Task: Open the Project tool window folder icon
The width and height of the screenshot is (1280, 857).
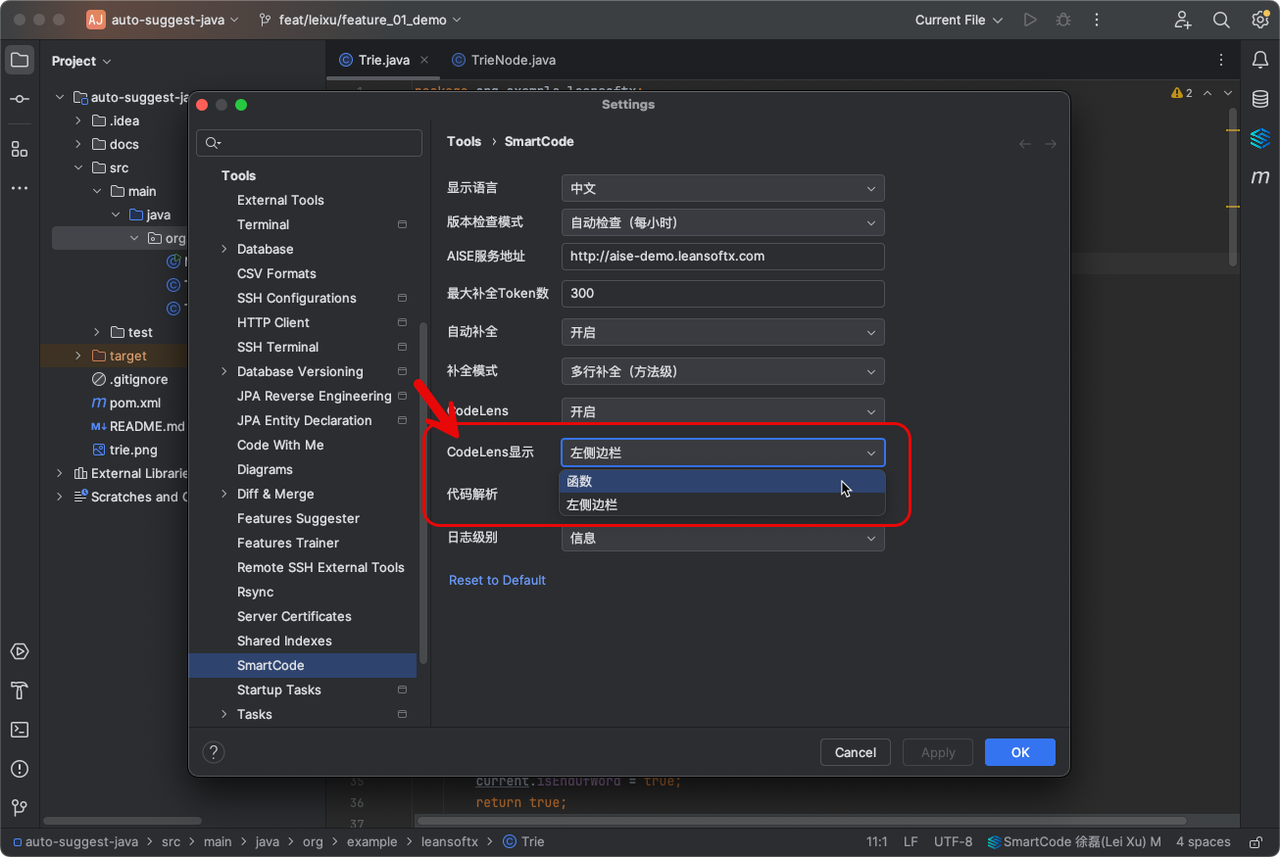Action: coord(19,60)
